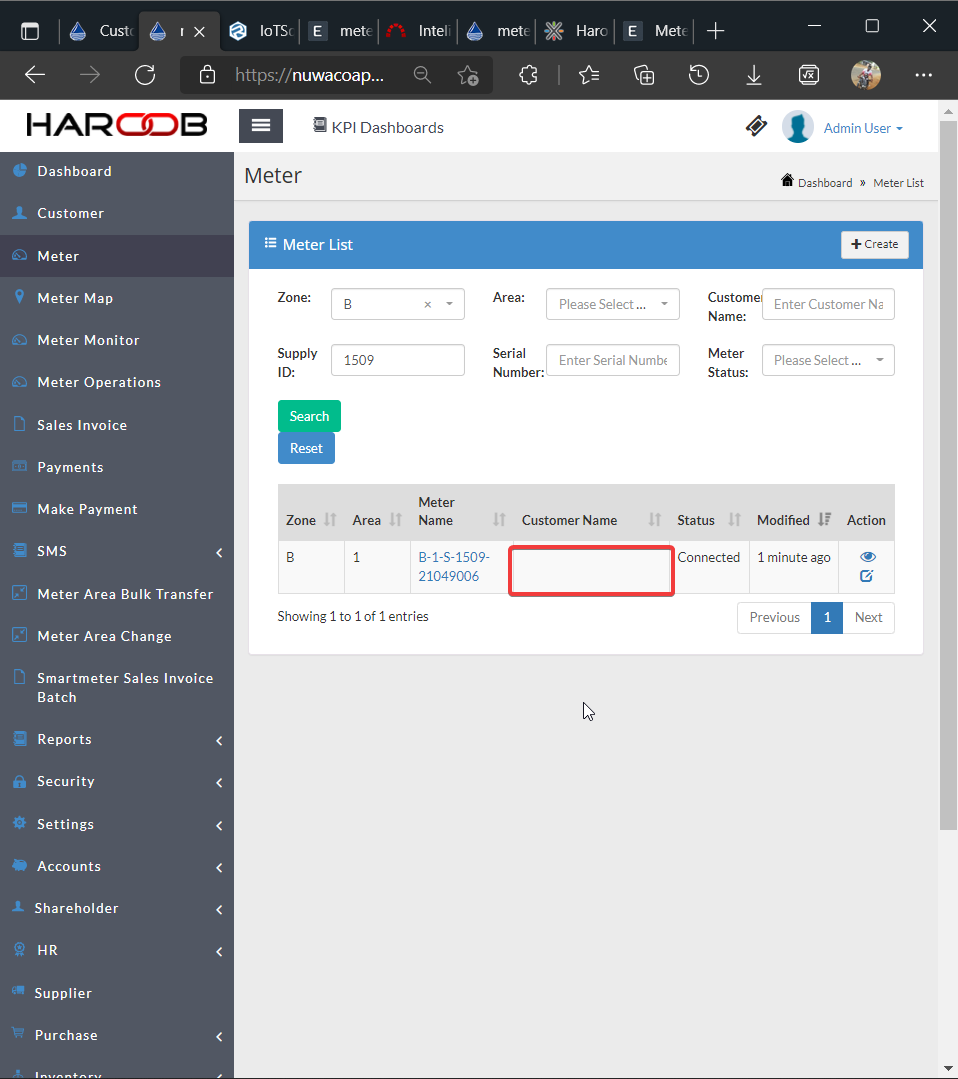Click the Security lock icon
958x1079 pixels.
19,781
